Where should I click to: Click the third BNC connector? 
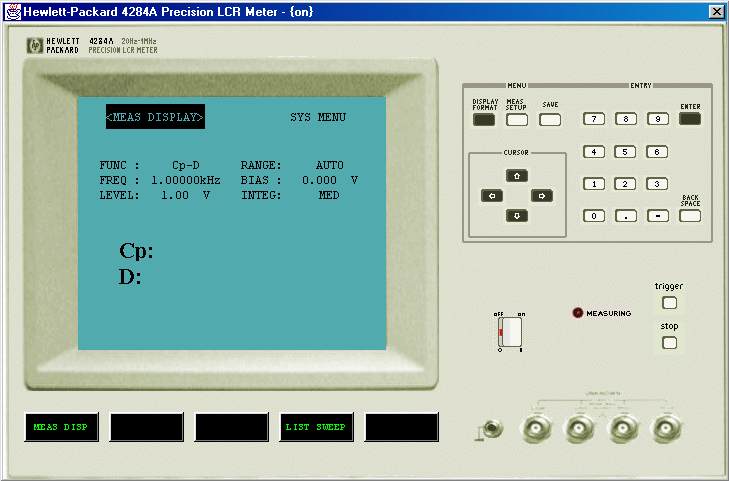623,428
